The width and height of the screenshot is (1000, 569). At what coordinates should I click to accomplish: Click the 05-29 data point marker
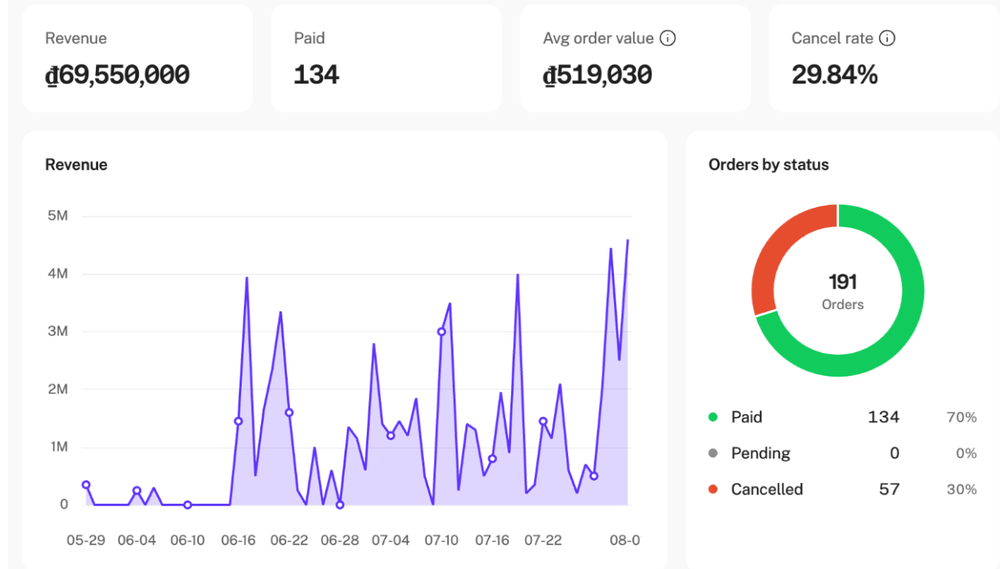point(86,485)
